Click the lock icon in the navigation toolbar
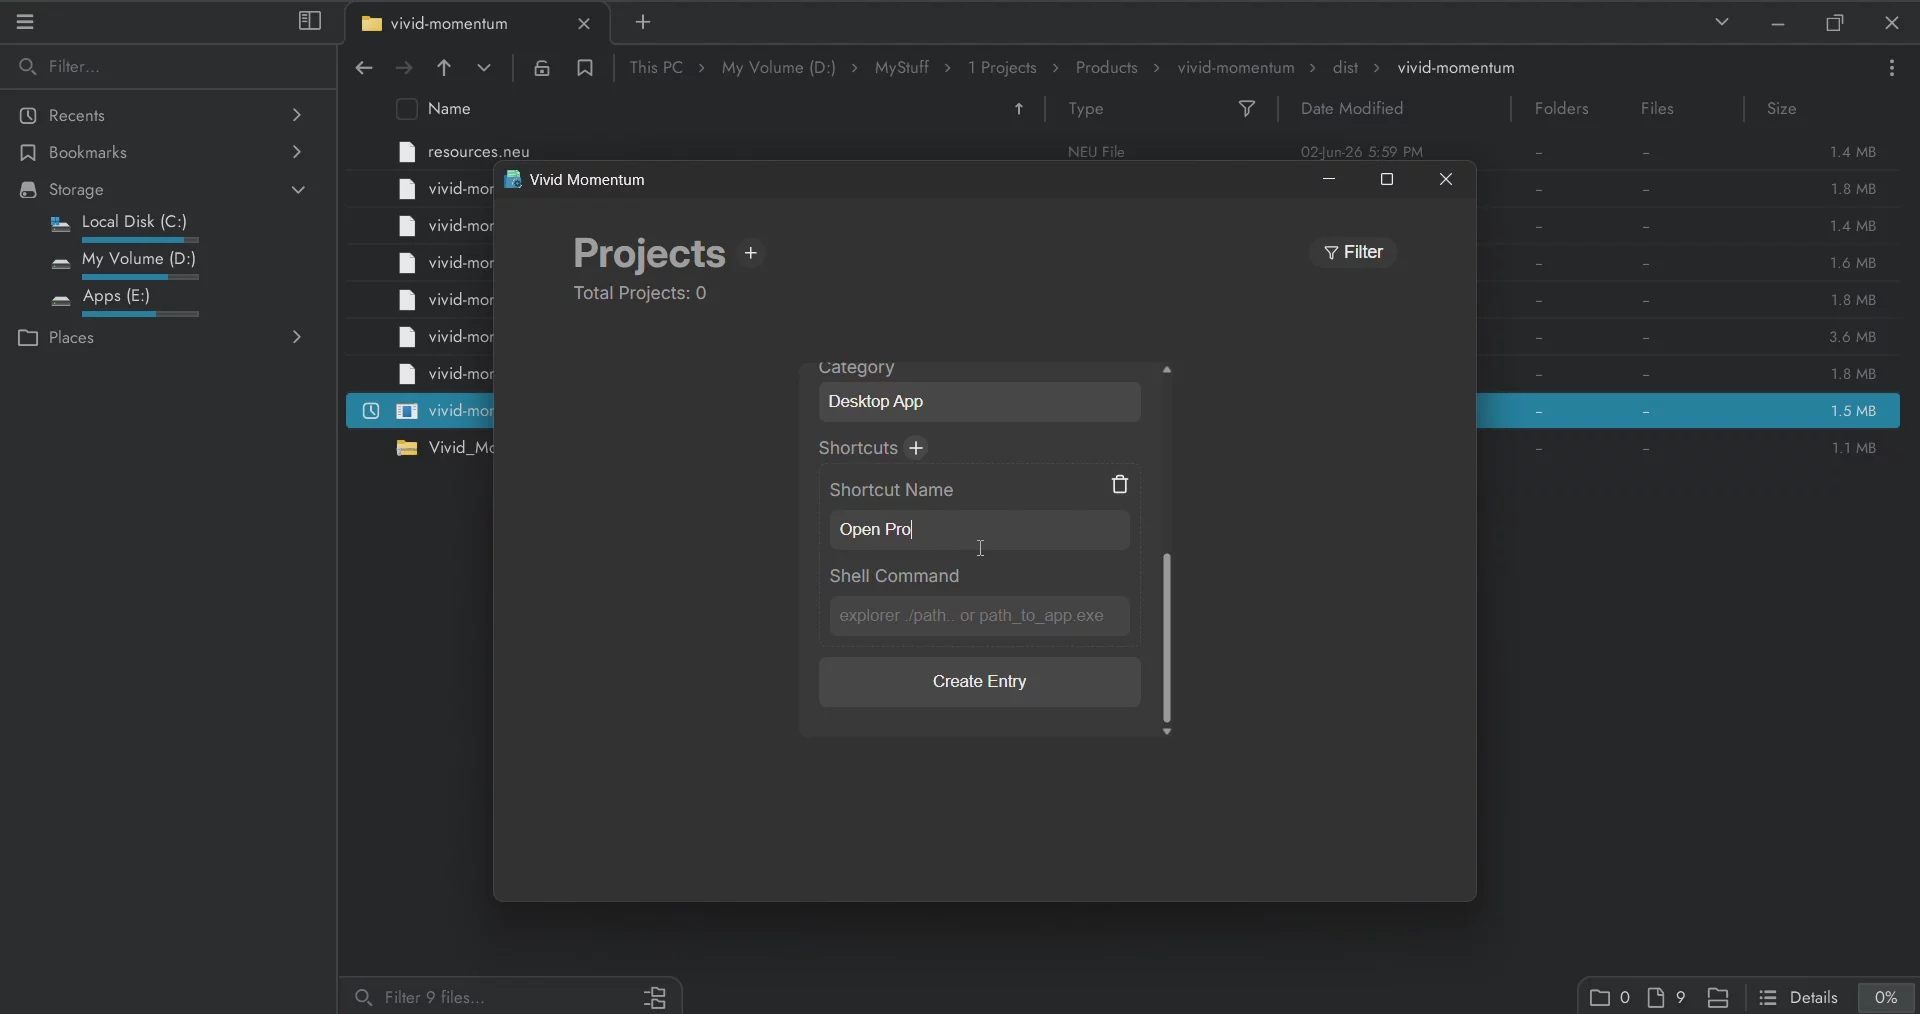 [x=542, y=69]
